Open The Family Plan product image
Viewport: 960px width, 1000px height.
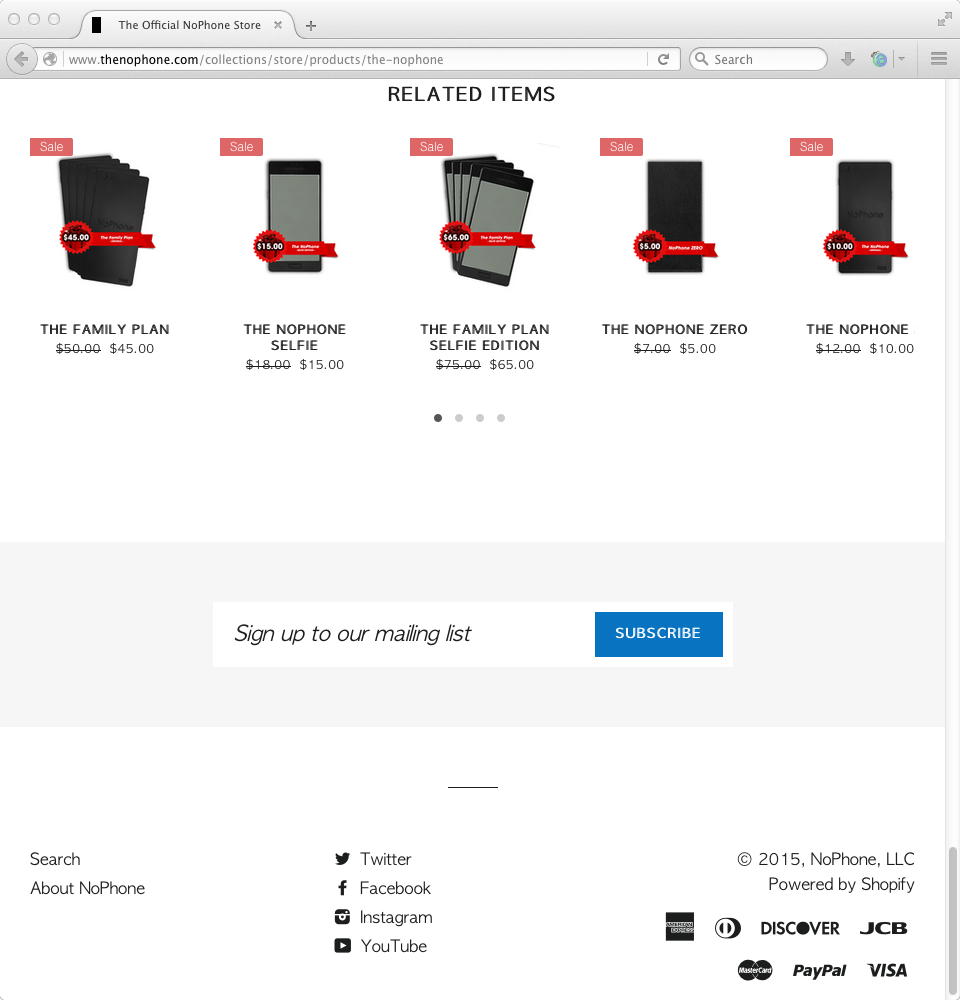(x=105, y=220)
